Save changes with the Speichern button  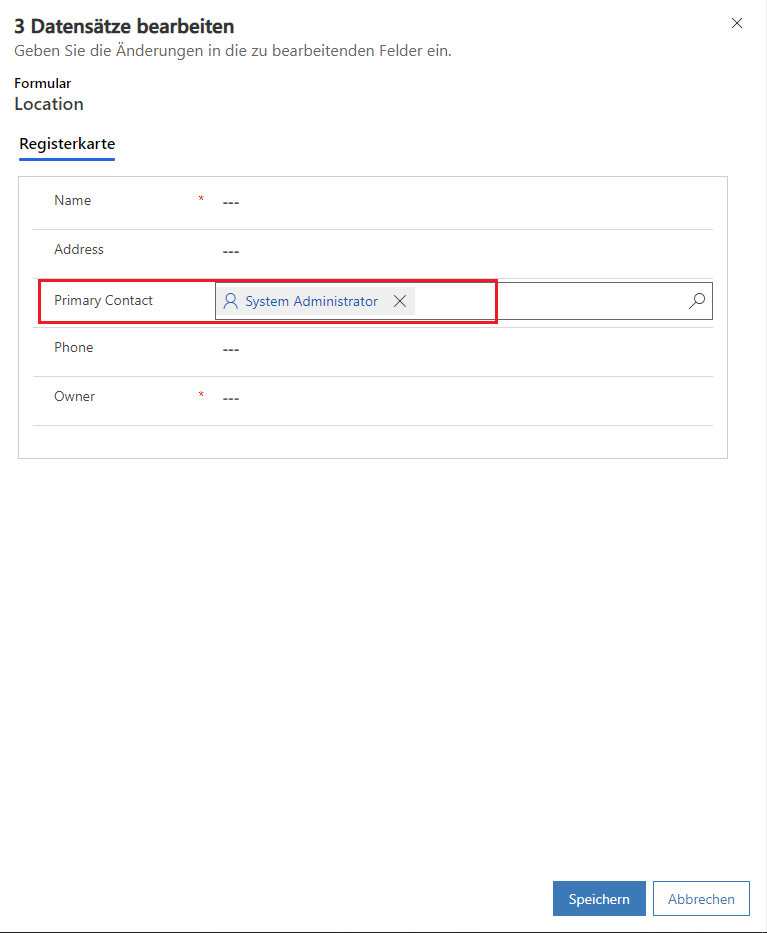pos(599,899)
